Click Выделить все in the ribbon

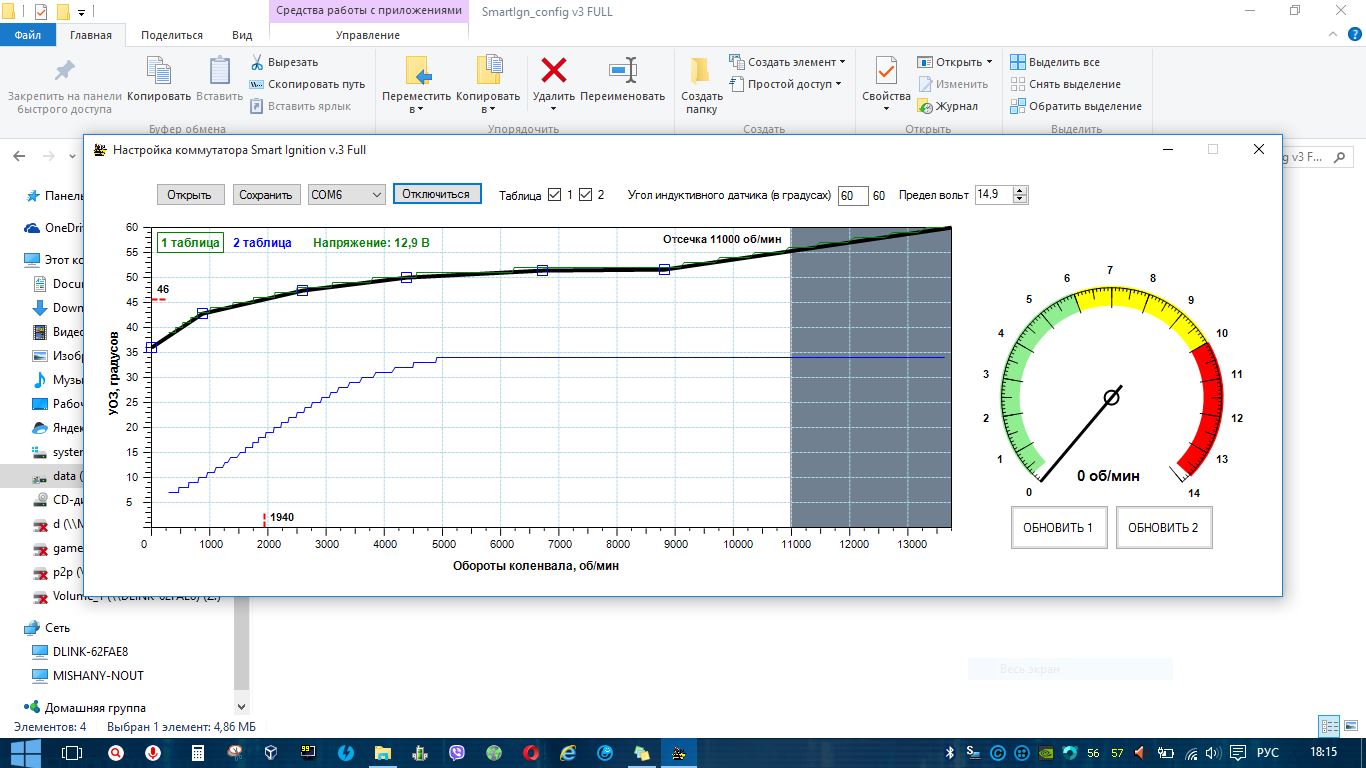[x=1054, y=62]
